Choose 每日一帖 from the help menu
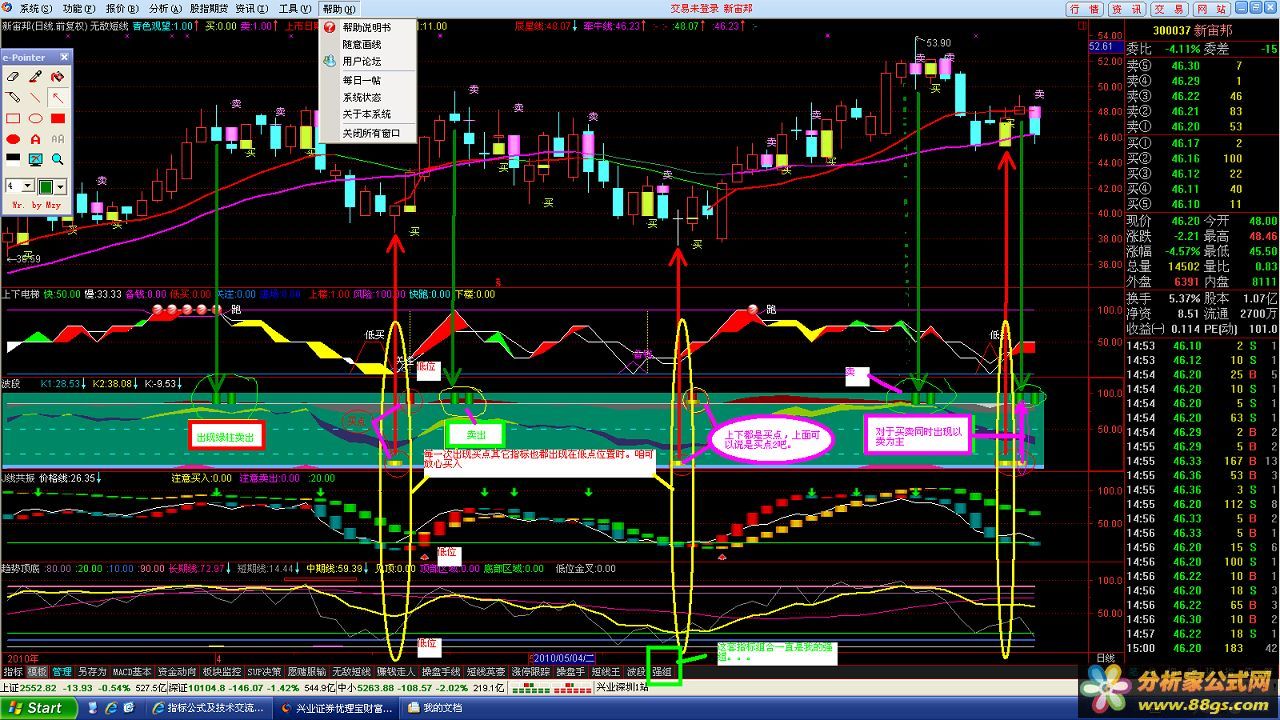This screenshot has height=720, width=1280. pos(360,80)
